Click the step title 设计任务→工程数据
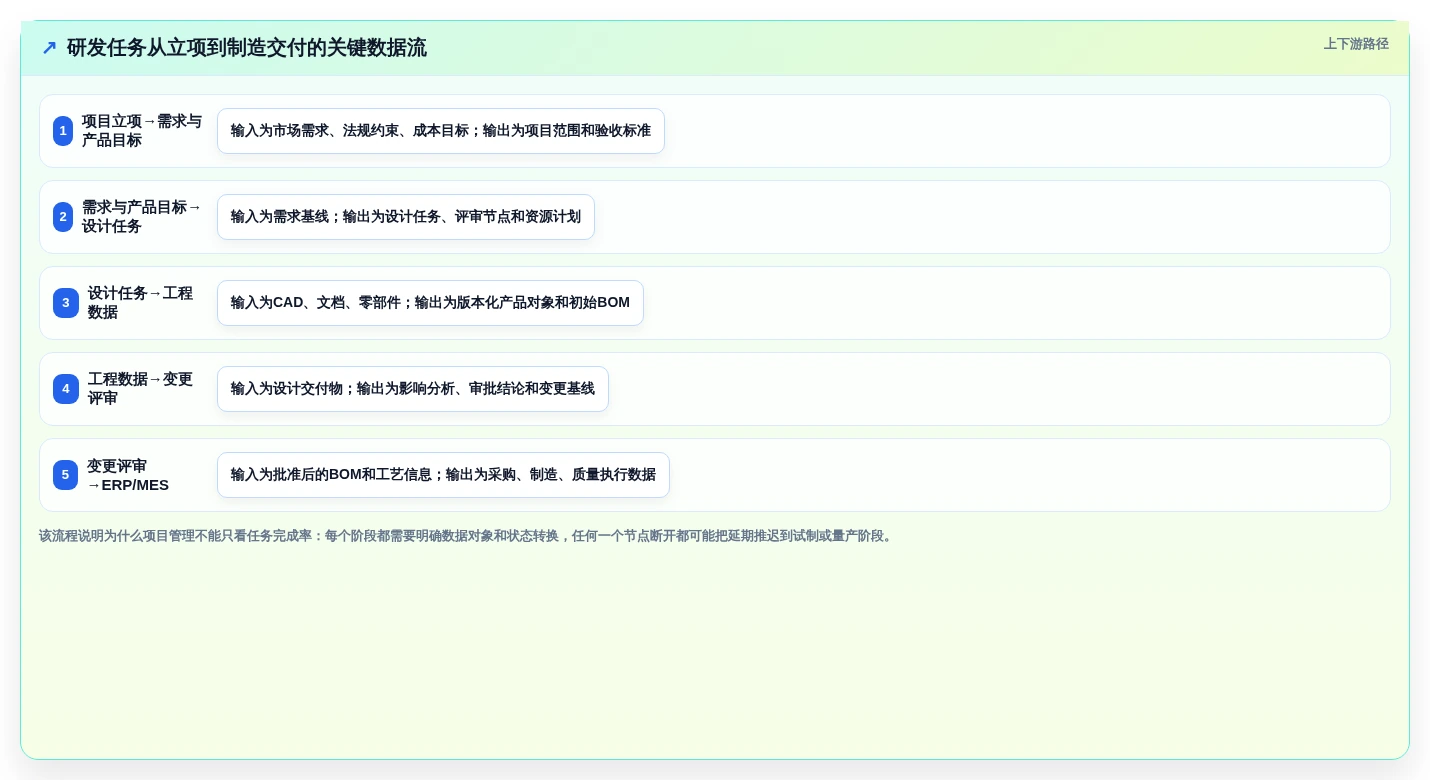Viewport: 1430px width, 780px height. click(x=140, y=303)
